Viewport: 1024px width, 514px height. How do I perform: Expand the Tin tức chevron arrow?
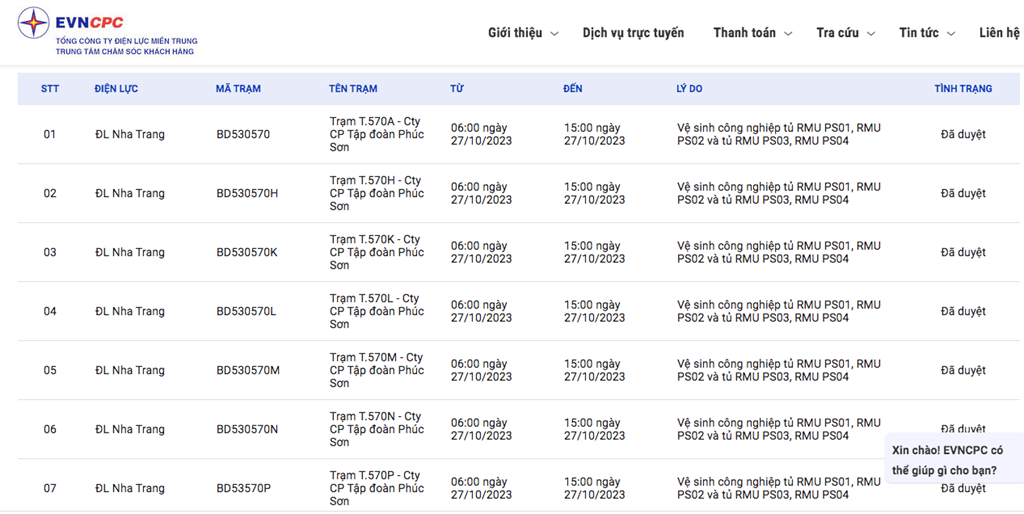click(951, 34)
